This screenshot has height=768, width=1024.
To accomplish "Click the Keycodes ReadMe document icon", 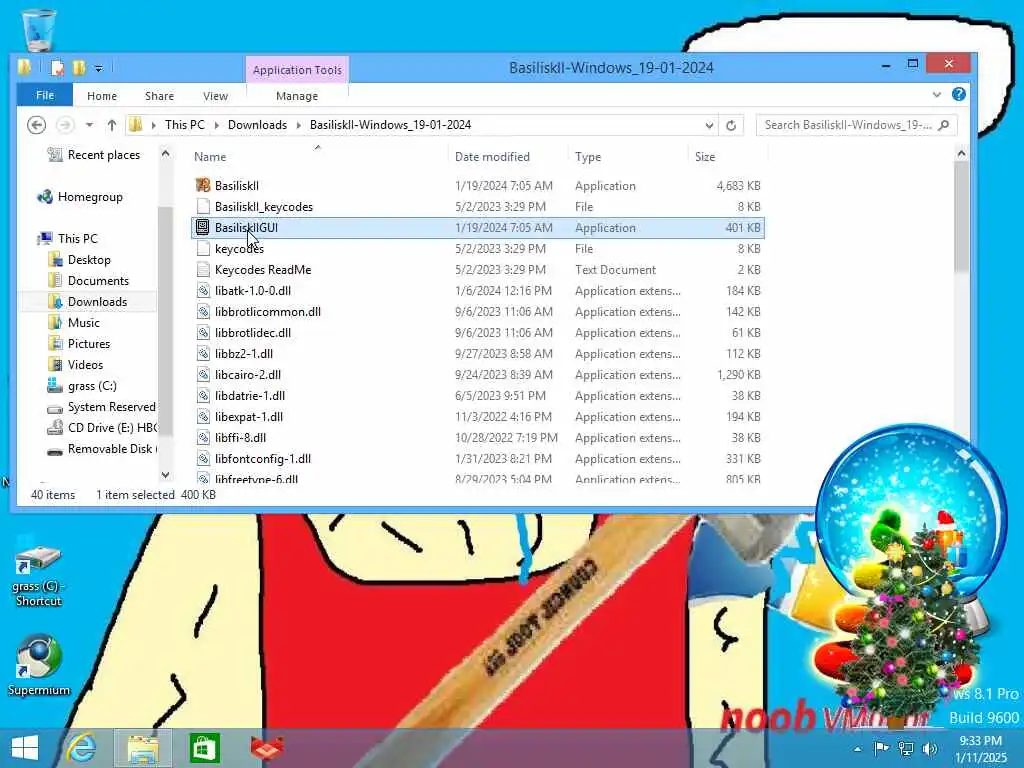I will (x=203, y=270).
